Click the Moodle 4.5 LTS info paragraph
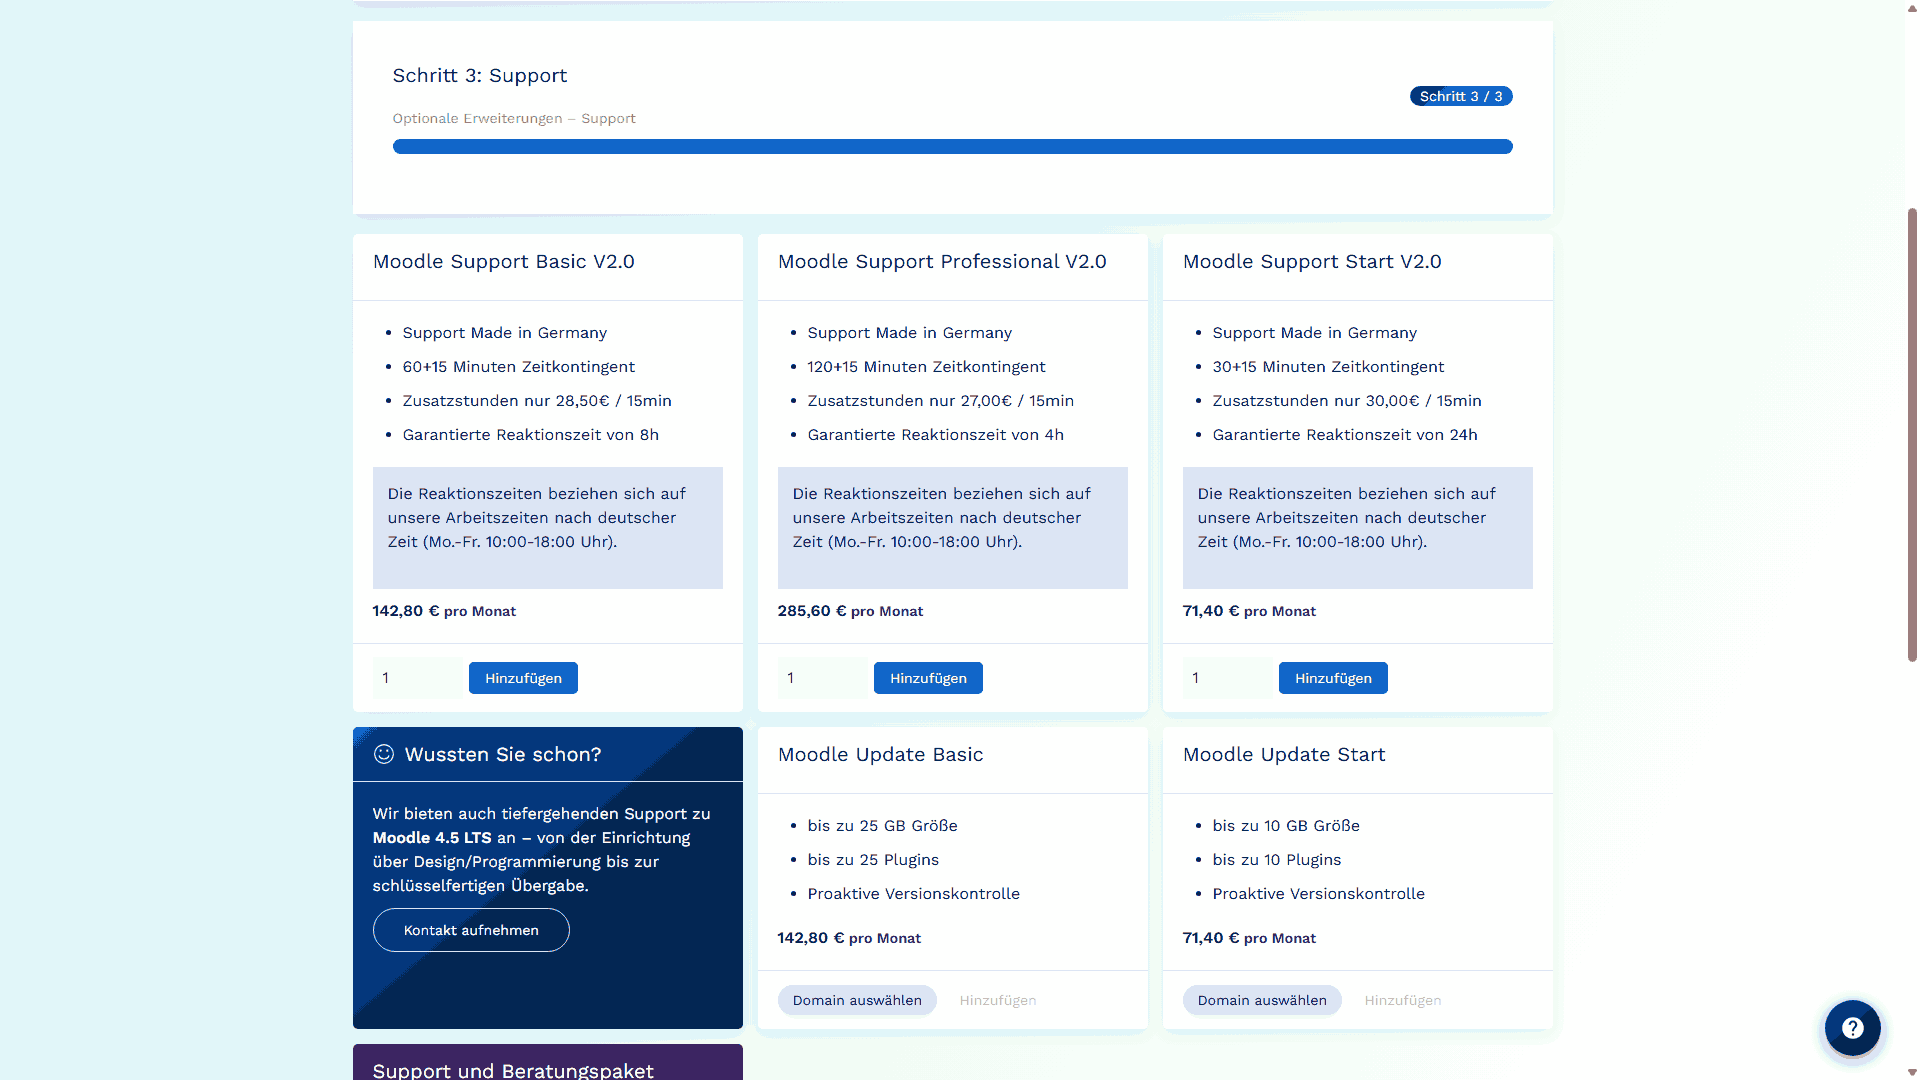Viewport: 1920px width, 1080px height. point(542,850)
